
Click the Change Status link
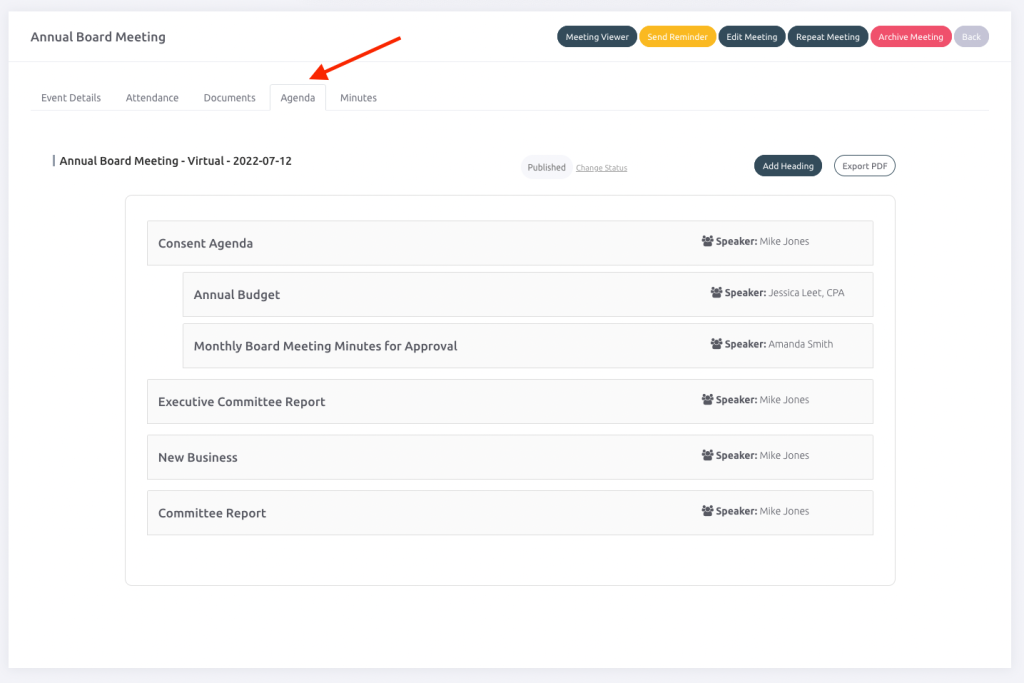point(601,168)
